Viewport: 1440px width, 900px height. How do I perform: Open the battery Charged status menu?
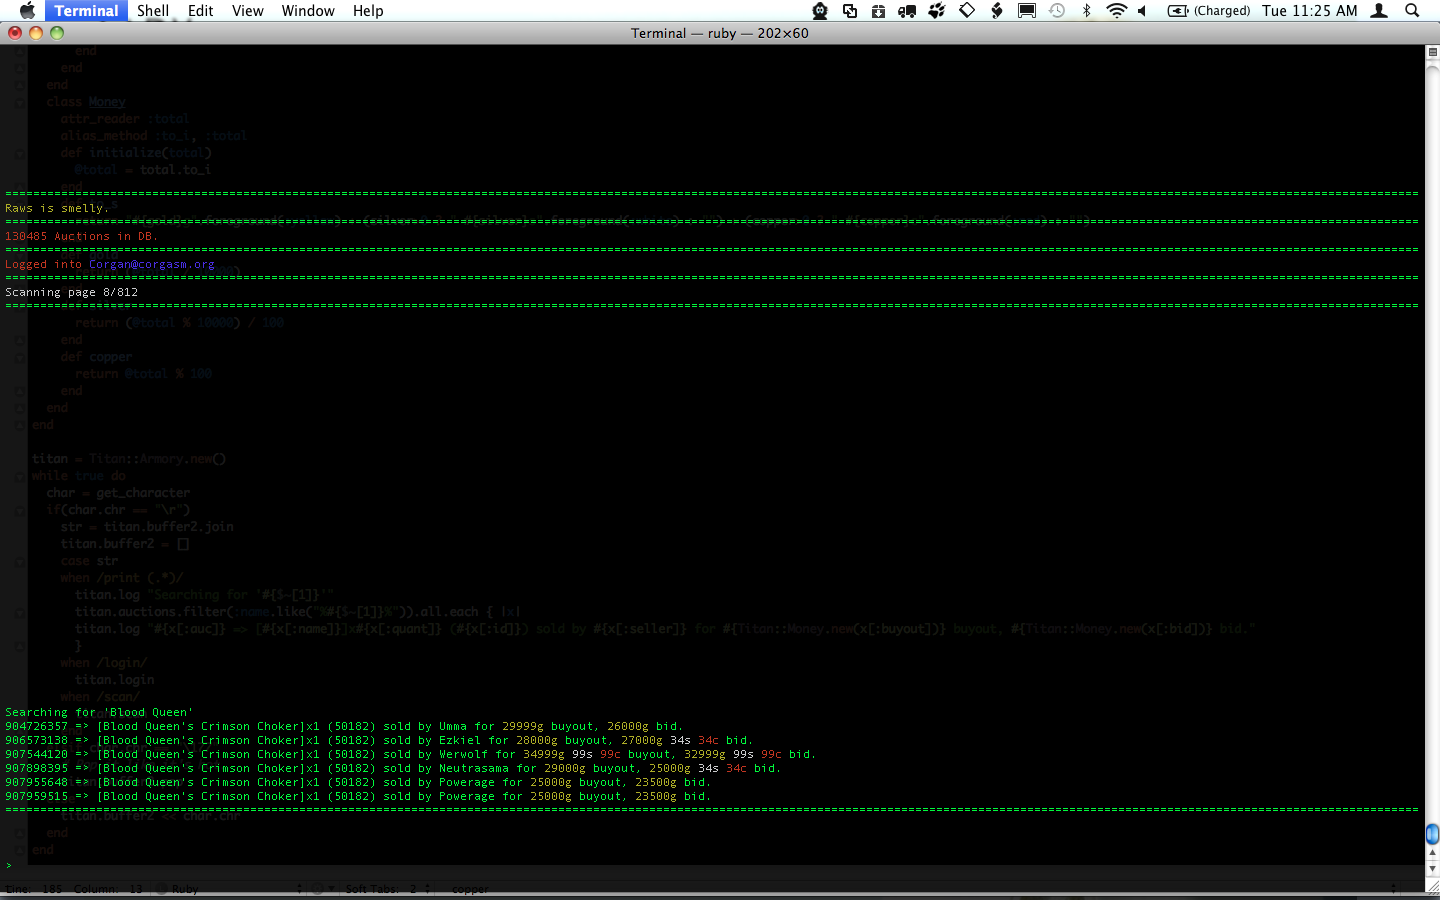(1209, 10)
